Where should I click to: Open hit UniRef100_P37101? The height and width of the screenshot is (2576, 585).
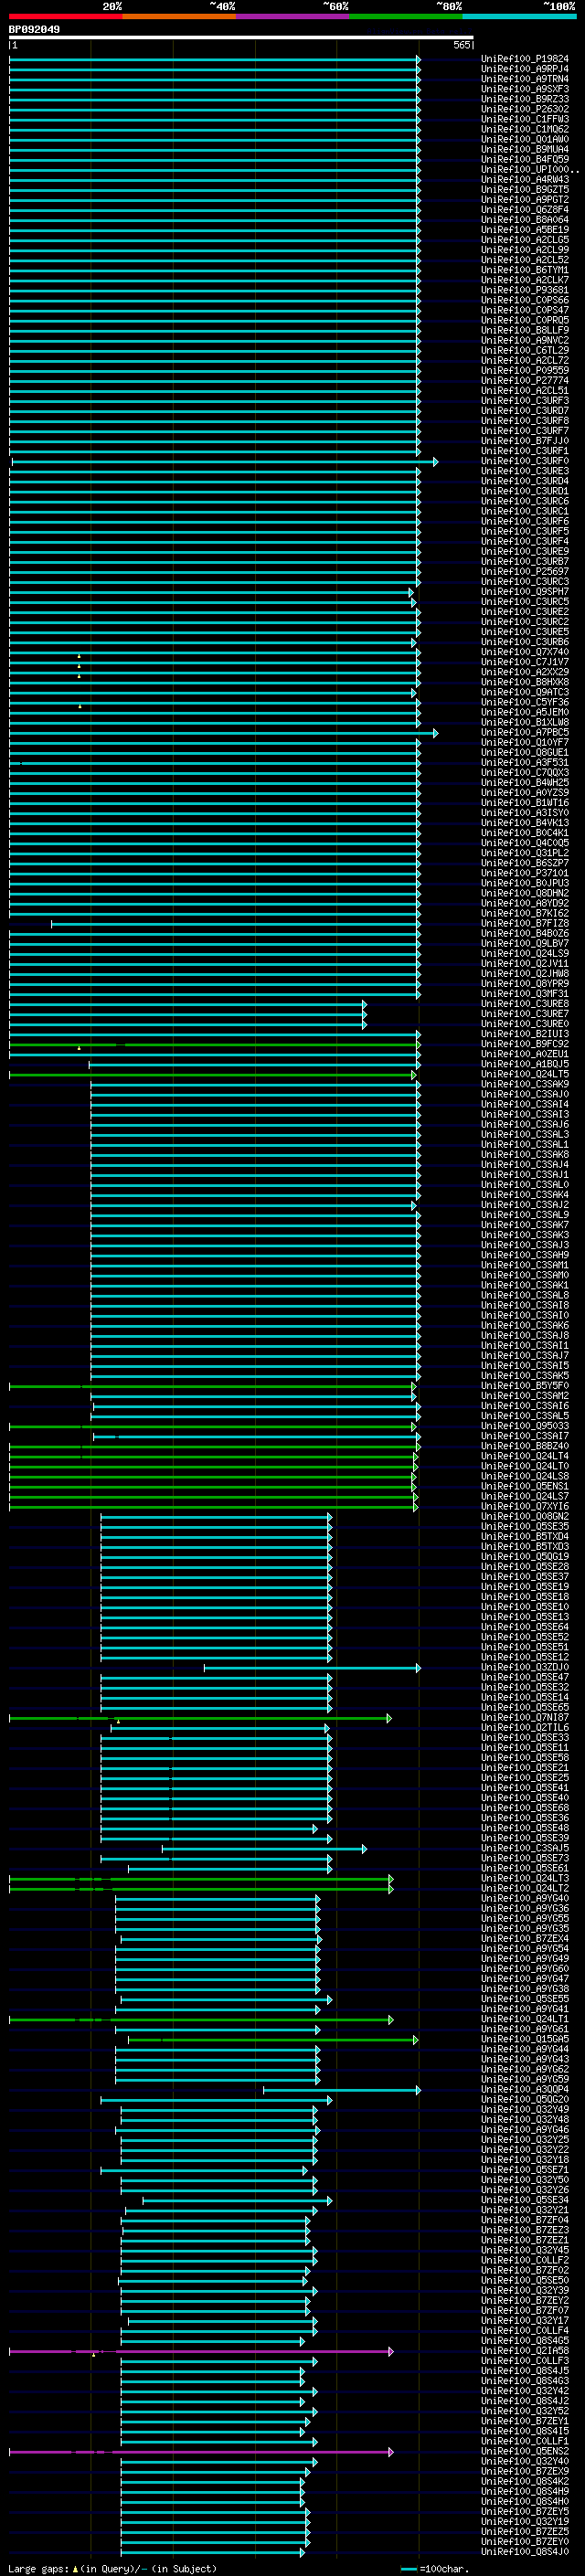pos(524,873)
